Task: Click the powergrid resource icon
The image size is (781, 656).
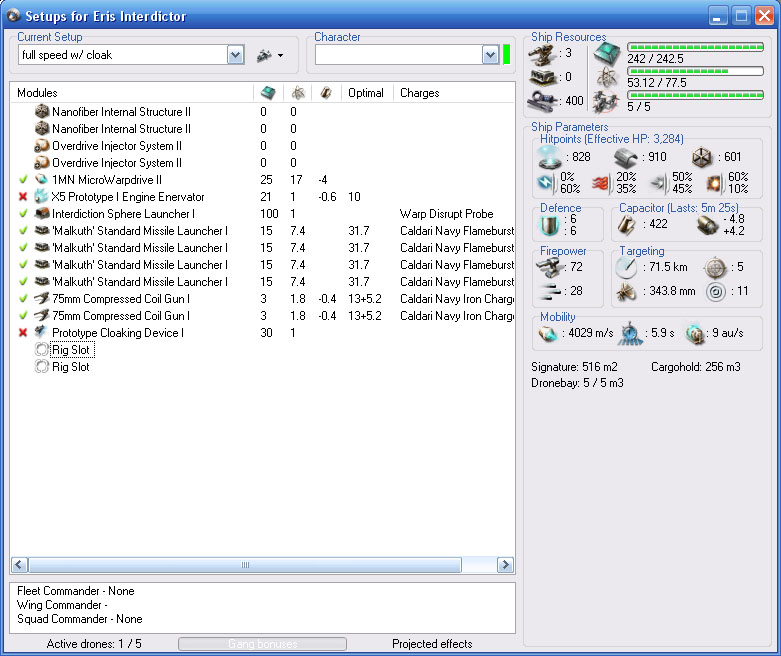Action: point(607,77)
